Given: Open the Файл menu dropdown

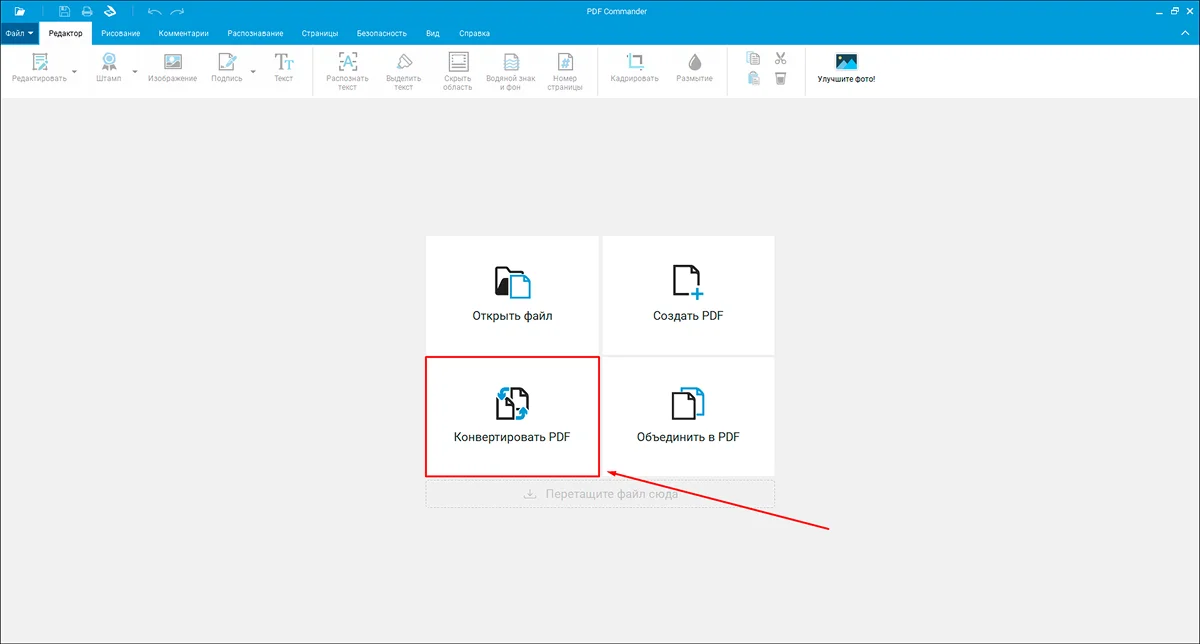Looking at the screenshot, I should pos(19,33).
